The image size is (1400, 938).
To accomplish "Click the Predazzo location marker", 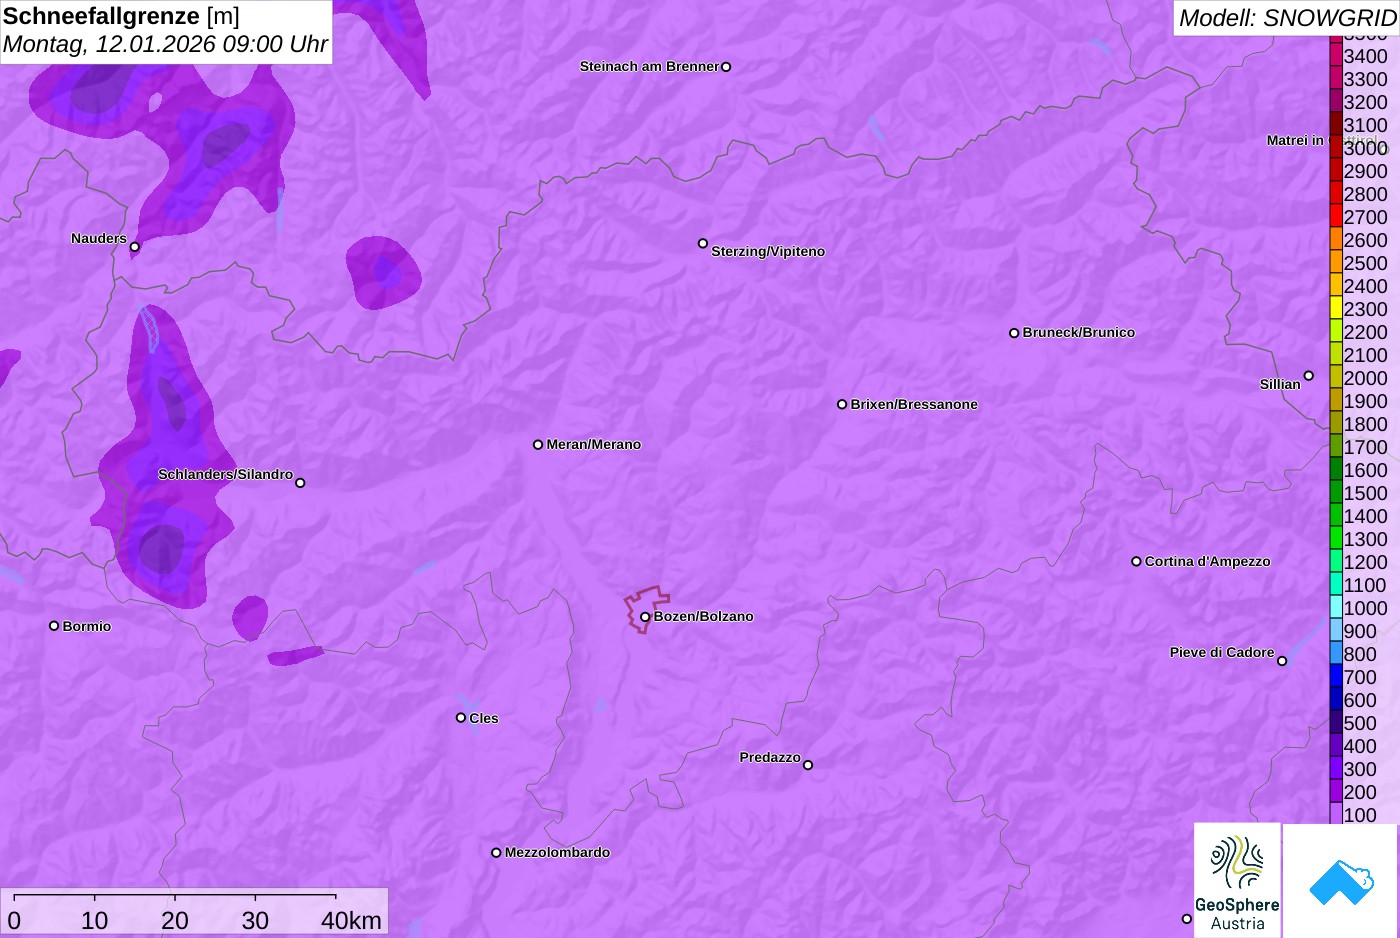I will coord(808,765).
